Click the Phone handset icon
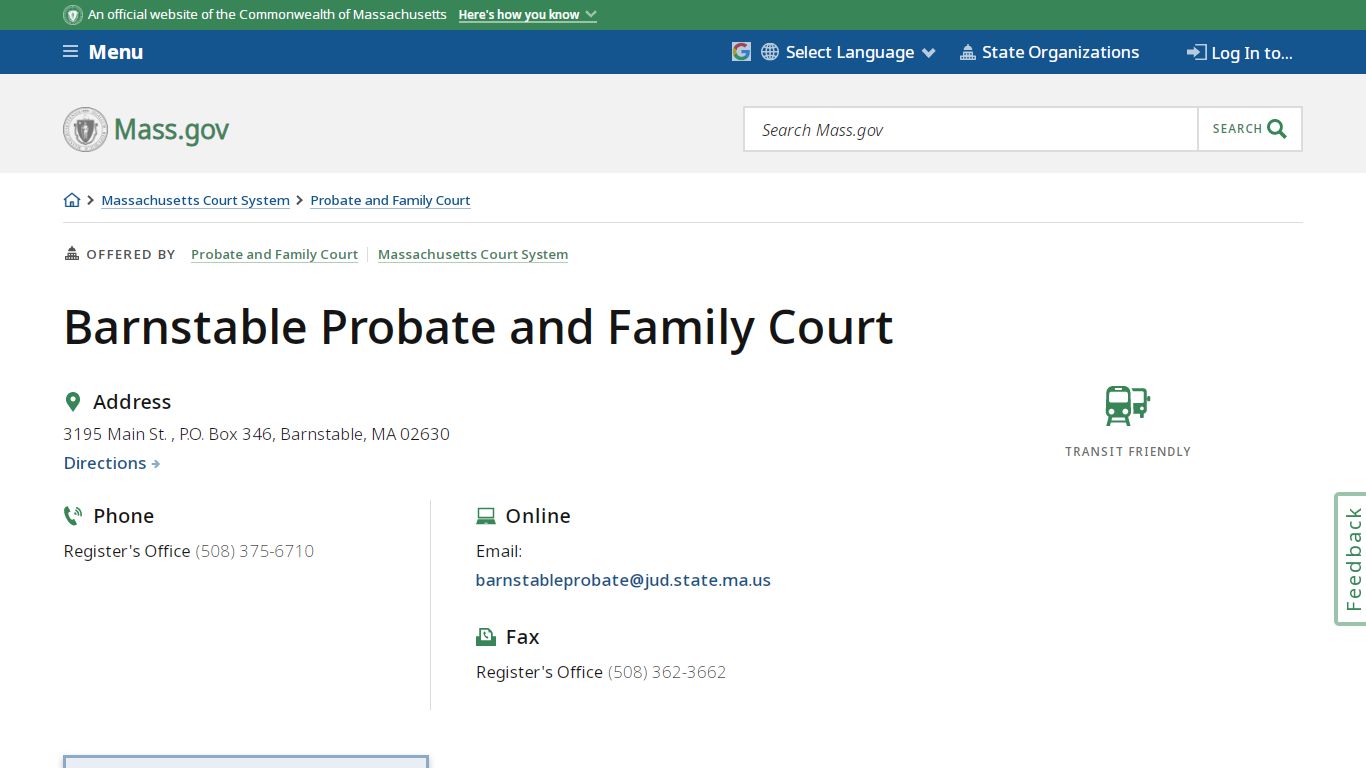The height and width of the screenshot is (768, 1366). point(73,516)
